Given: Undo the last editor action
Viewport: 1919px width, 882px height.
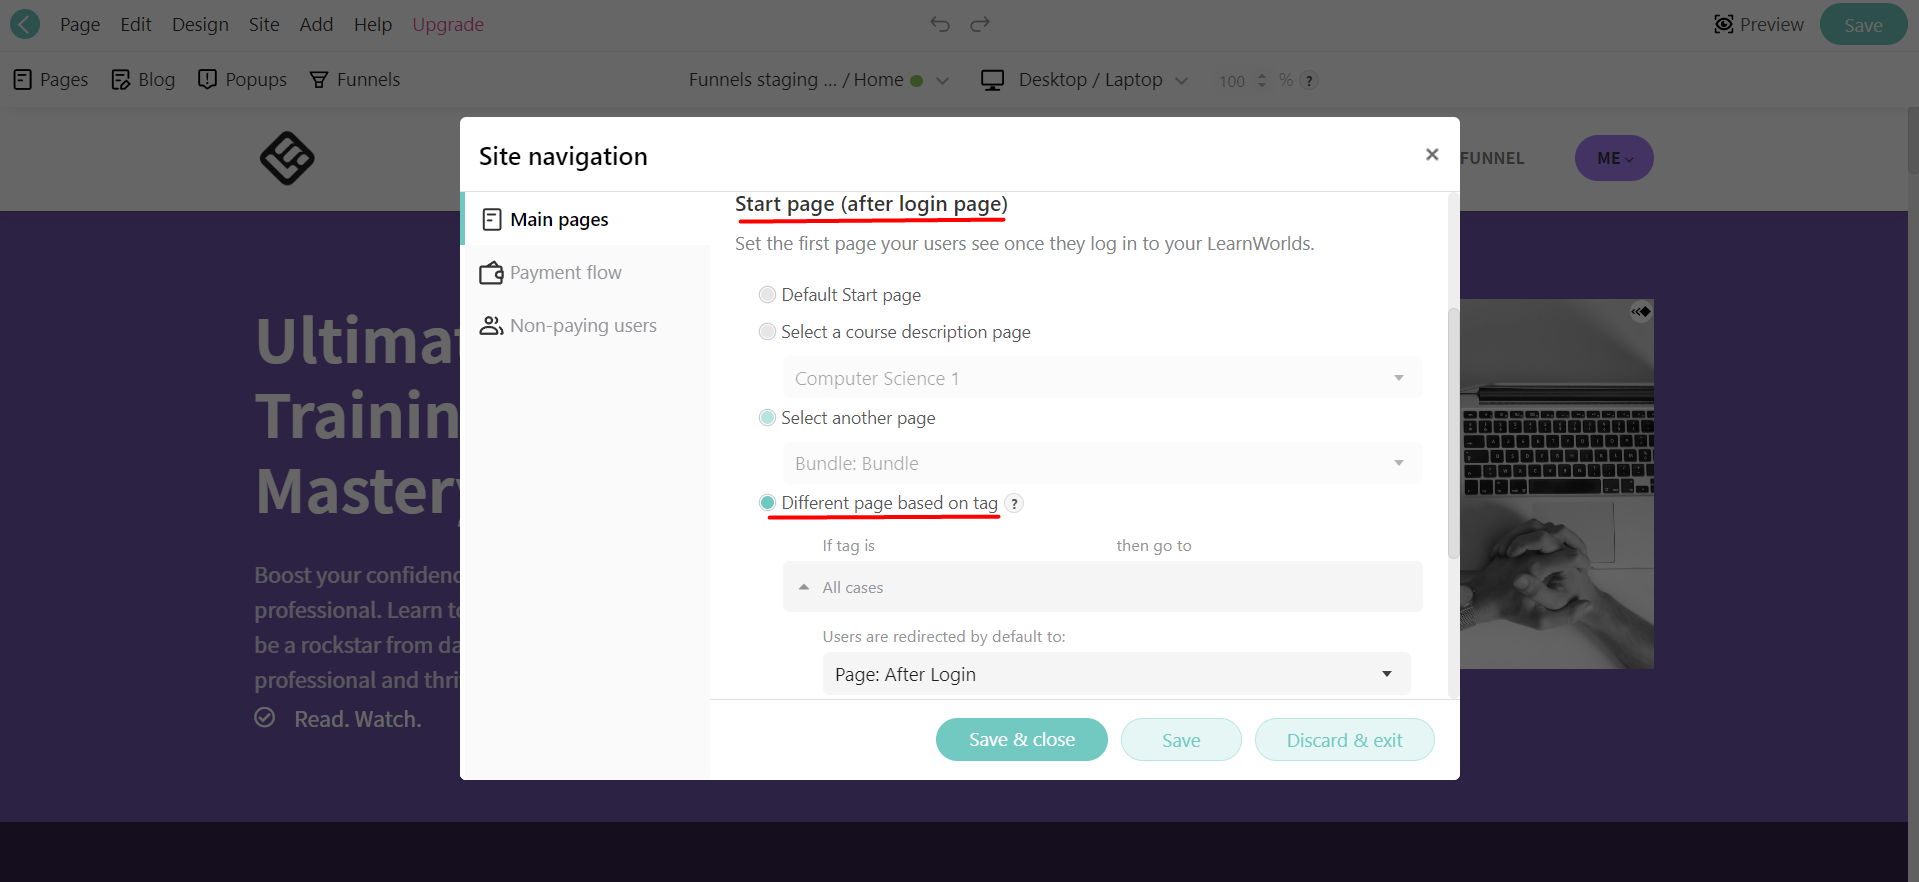Looking at the screenshot, I should [940, 24].
